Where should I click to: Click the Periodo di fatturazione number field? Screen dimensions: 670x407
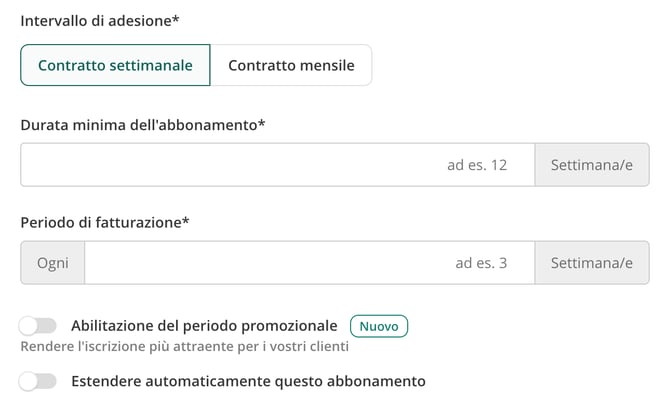tap(310, 263)
